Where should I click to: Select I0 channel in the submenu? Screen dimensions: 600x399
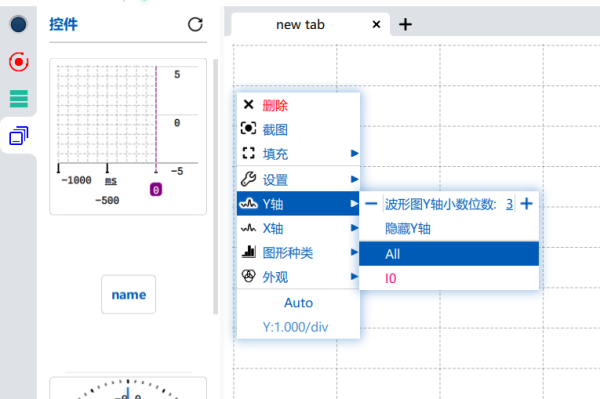click(449, 278)
